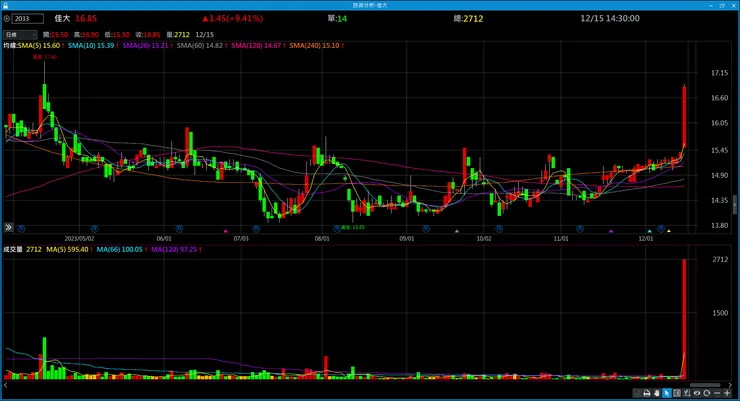Click the SMA(240) 15.10 indicator label
Viewport: 740px width, 401px height.
(314, 45)
